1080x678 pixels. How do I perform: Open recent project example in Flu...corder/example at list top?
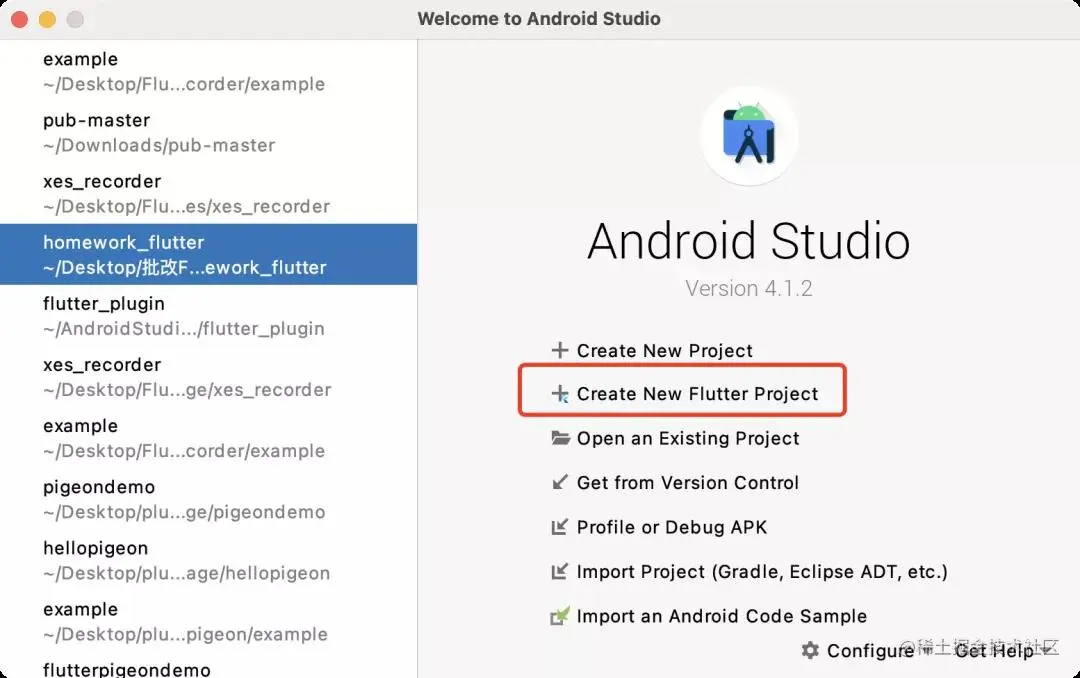click(x=209, y=71)
